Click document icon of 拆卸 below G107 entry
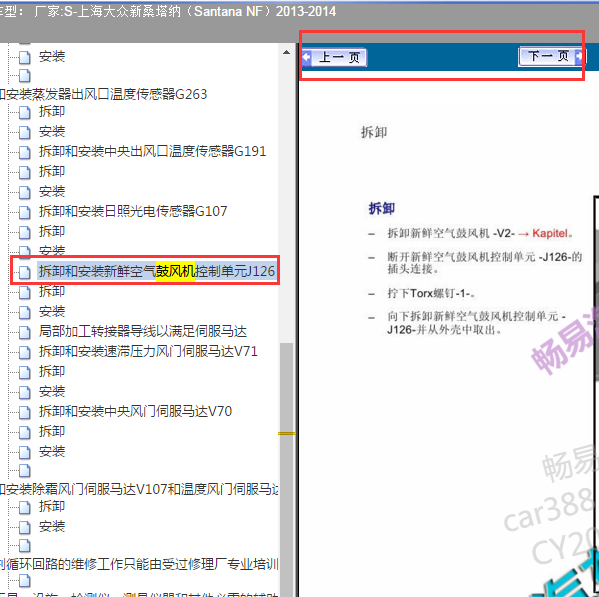The width and height of the screenshot is (599, 597). click(x=25, y=232)
